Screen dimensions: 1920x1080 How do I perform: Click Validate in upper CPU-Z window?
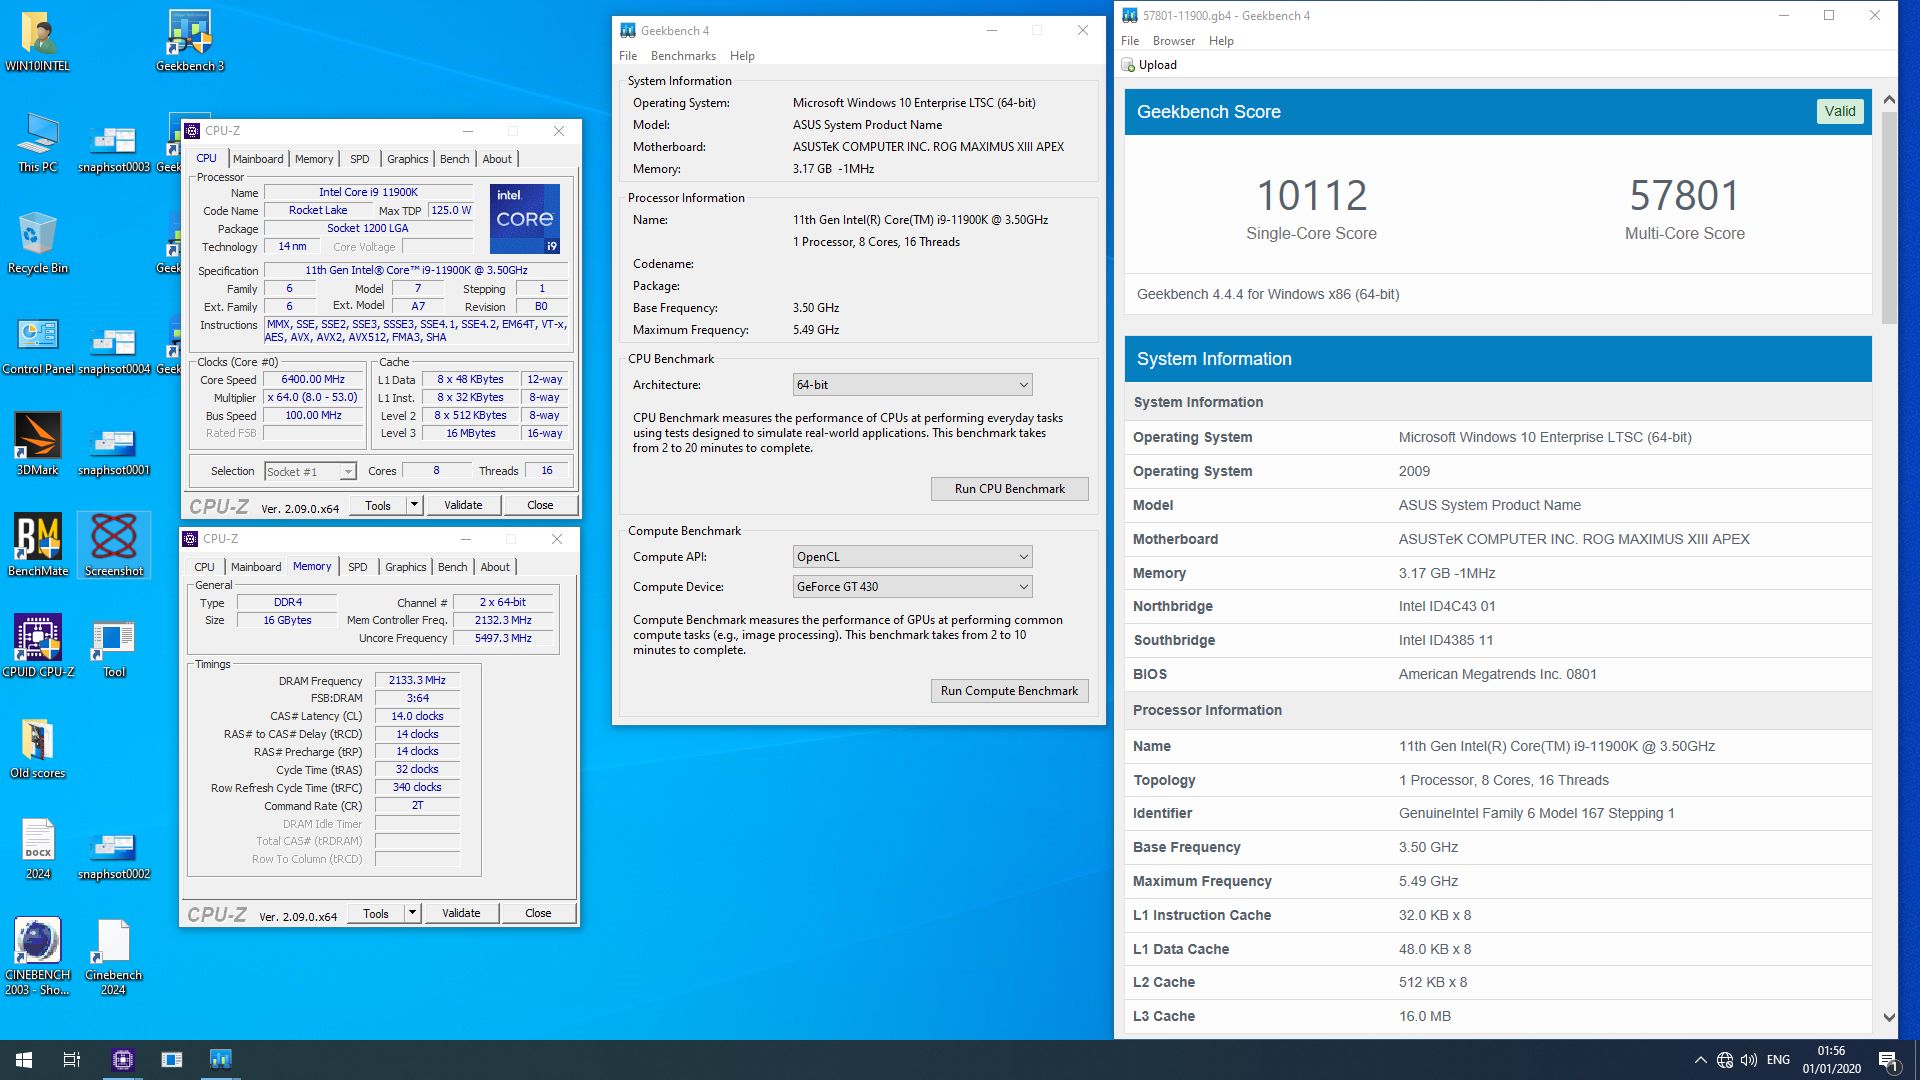463,505
